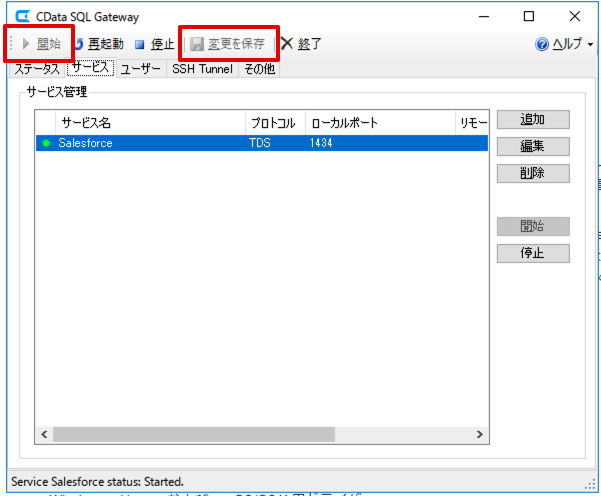The width and height of the screenshot is (601, 496).
Task: Click the 1434 local port cell
Action: (x=321, y=143)
